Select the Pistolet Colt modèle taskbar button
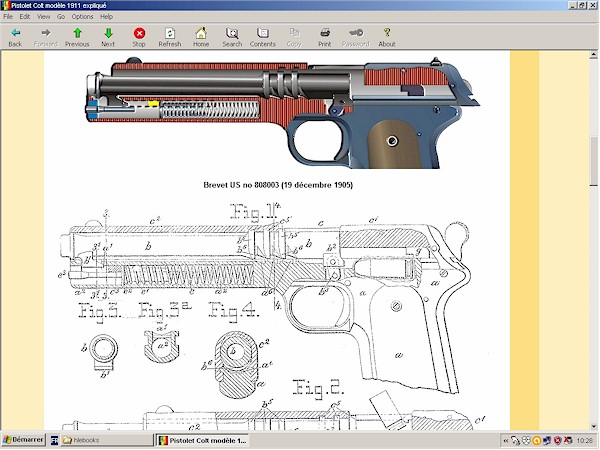Image resolution: width=600 pixels, height=450 pixels. pos(202,440)
